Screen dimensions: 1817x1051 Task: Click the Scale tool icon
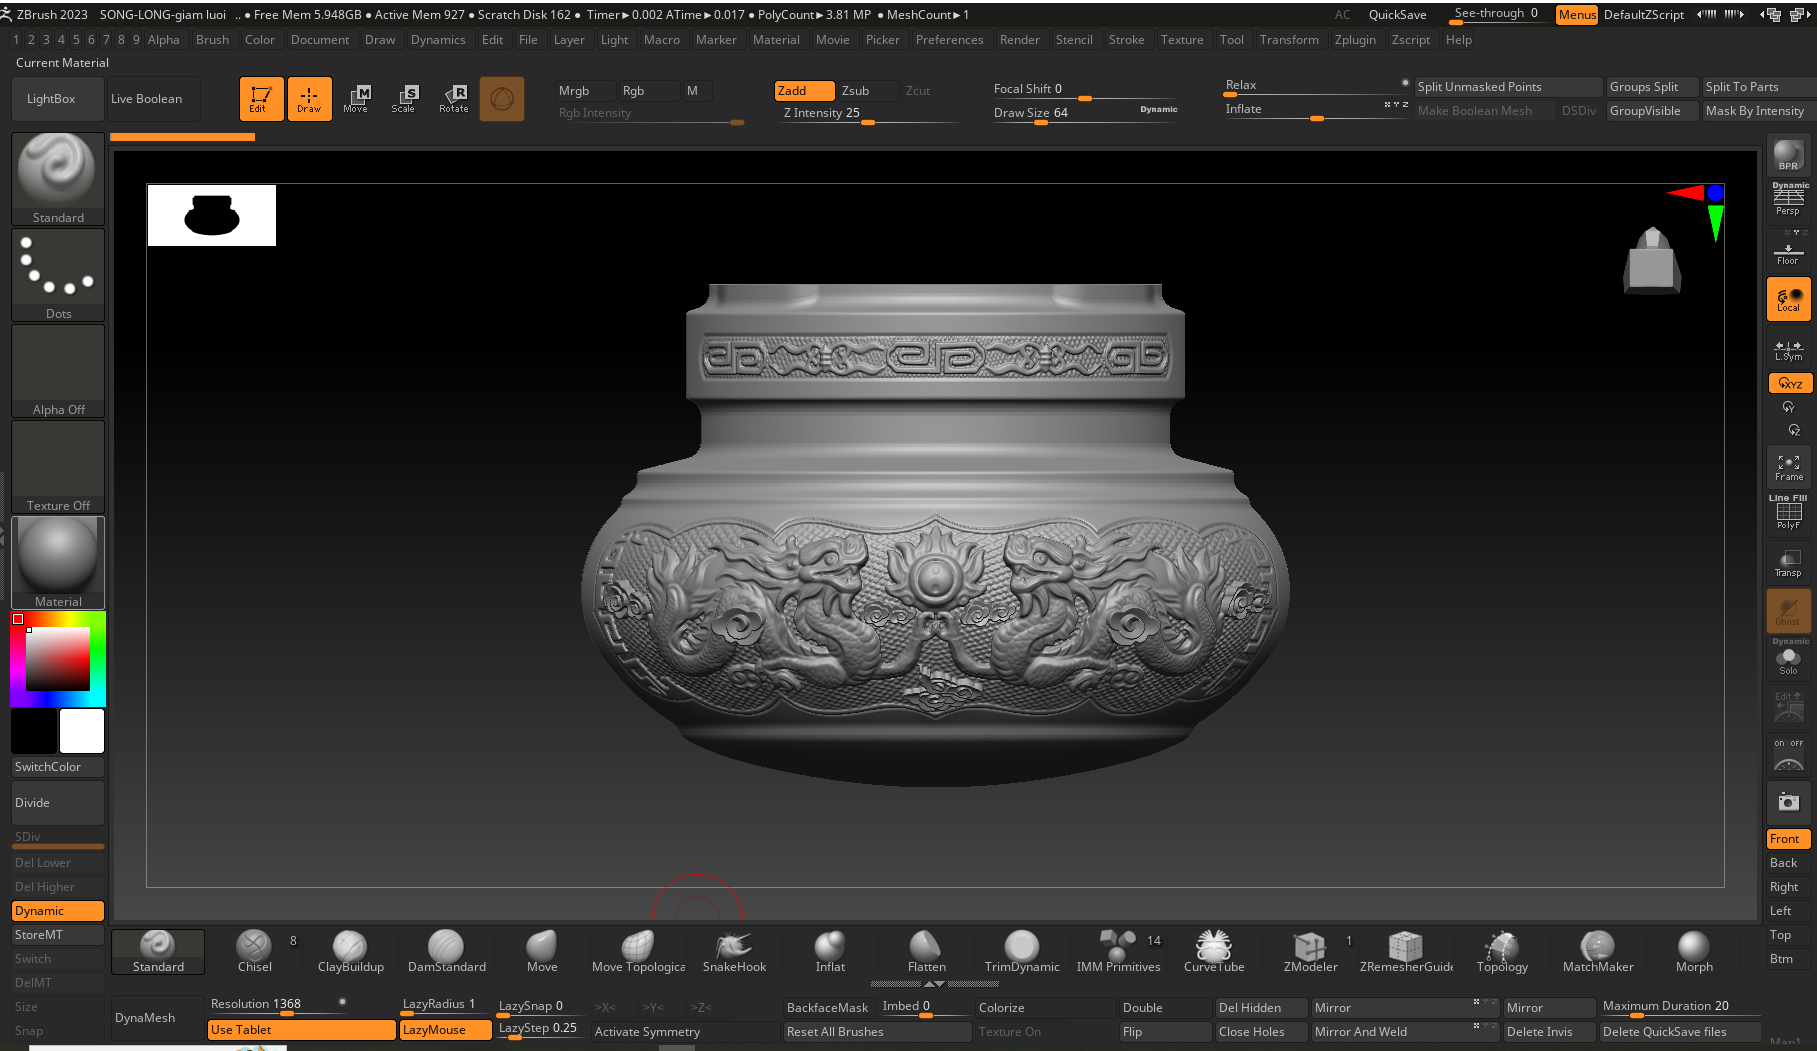point(404,98)
